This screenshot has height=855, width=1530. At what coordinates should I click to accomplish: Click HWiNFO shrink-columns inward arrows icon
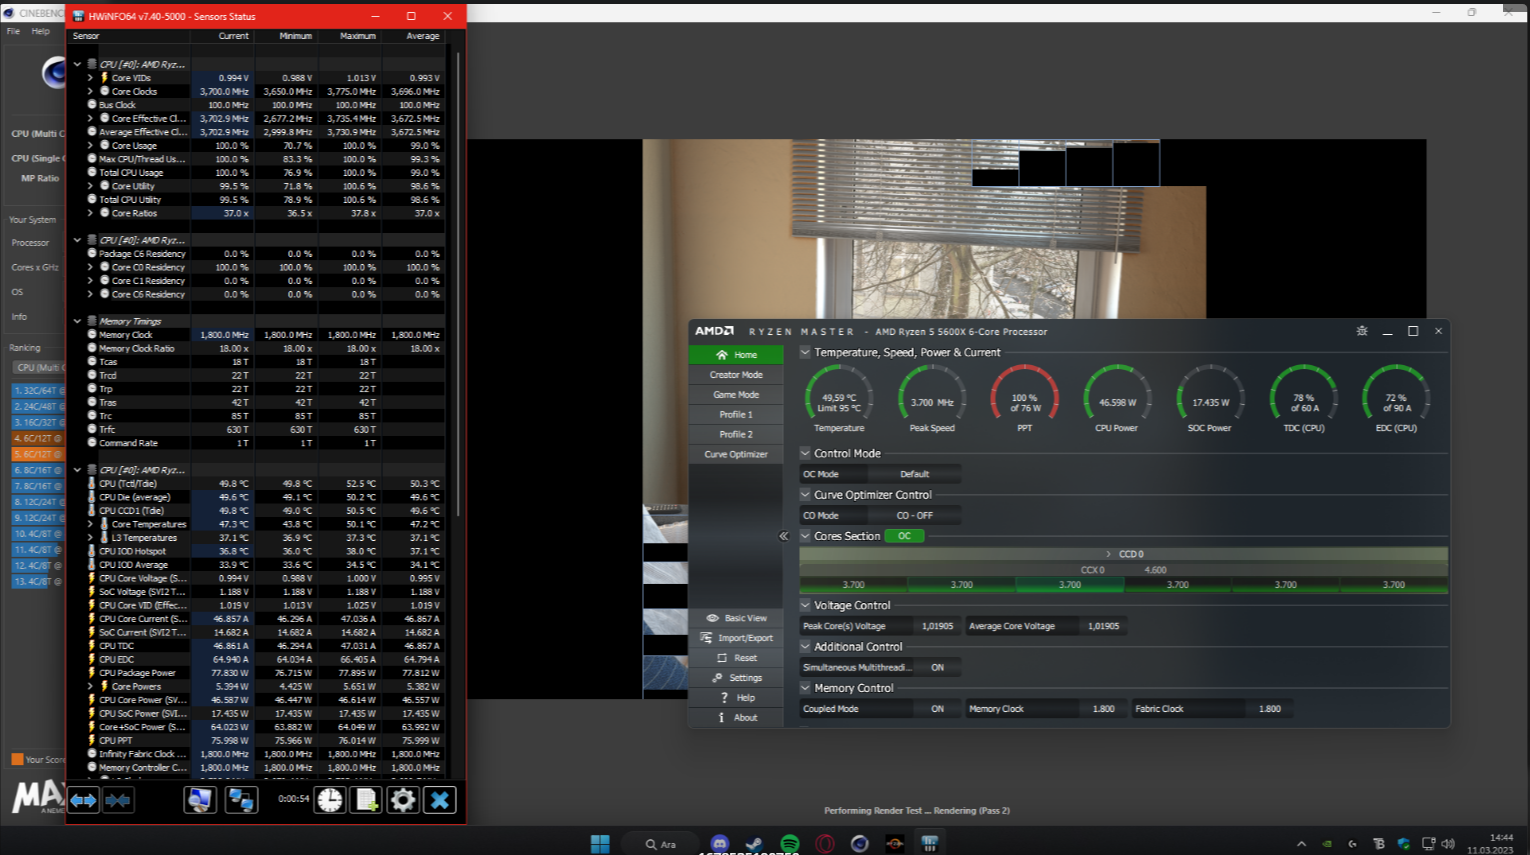pyautogui.click(x=118, y=800)
